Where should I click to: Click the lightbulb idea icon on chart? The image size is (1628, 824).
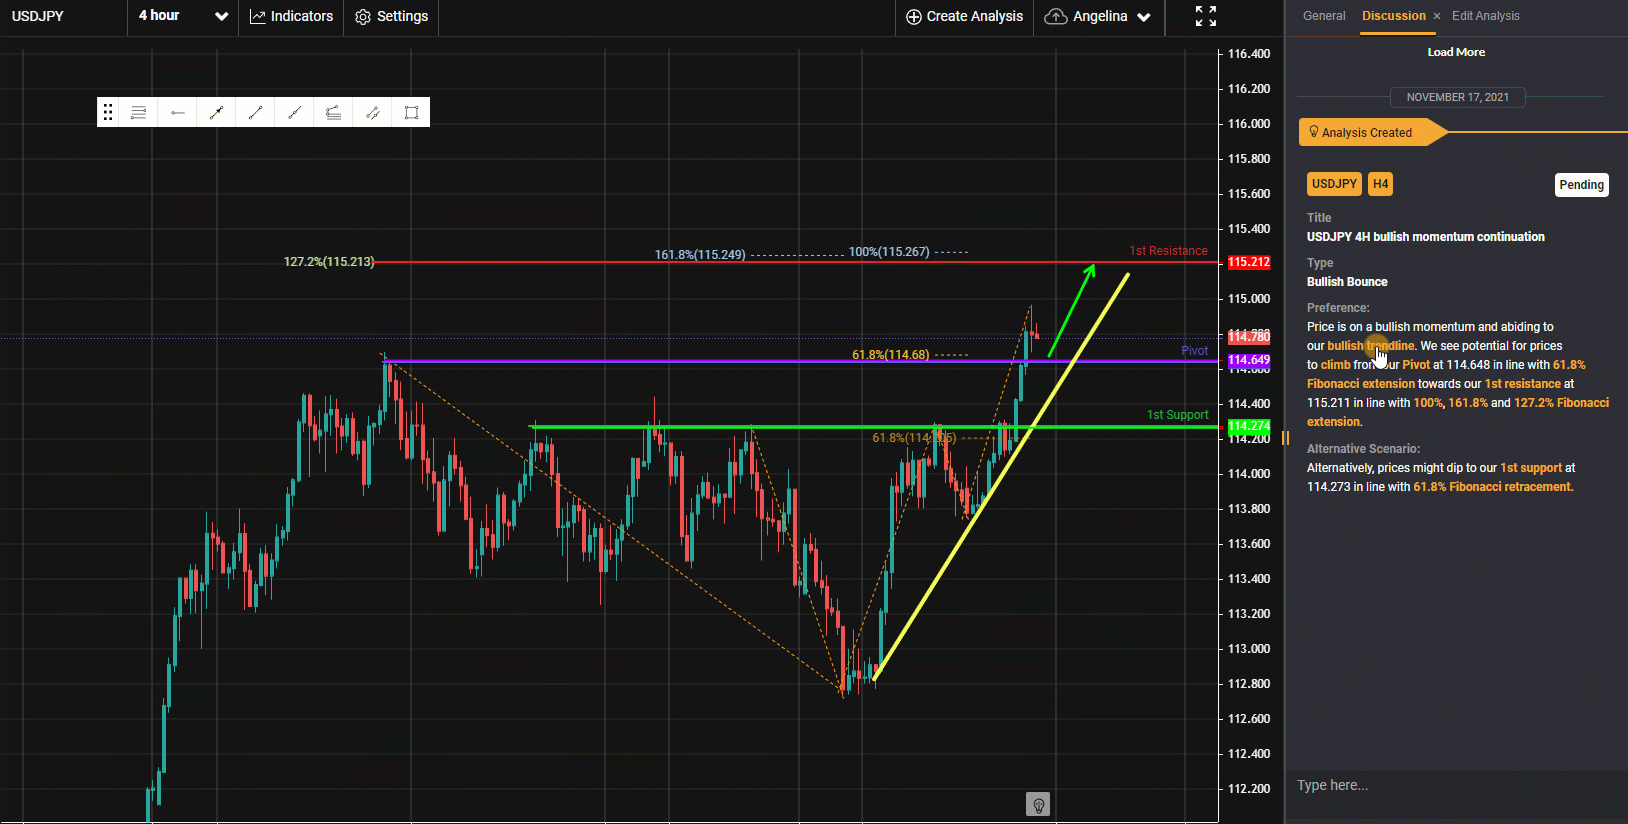pos(1038,804)
